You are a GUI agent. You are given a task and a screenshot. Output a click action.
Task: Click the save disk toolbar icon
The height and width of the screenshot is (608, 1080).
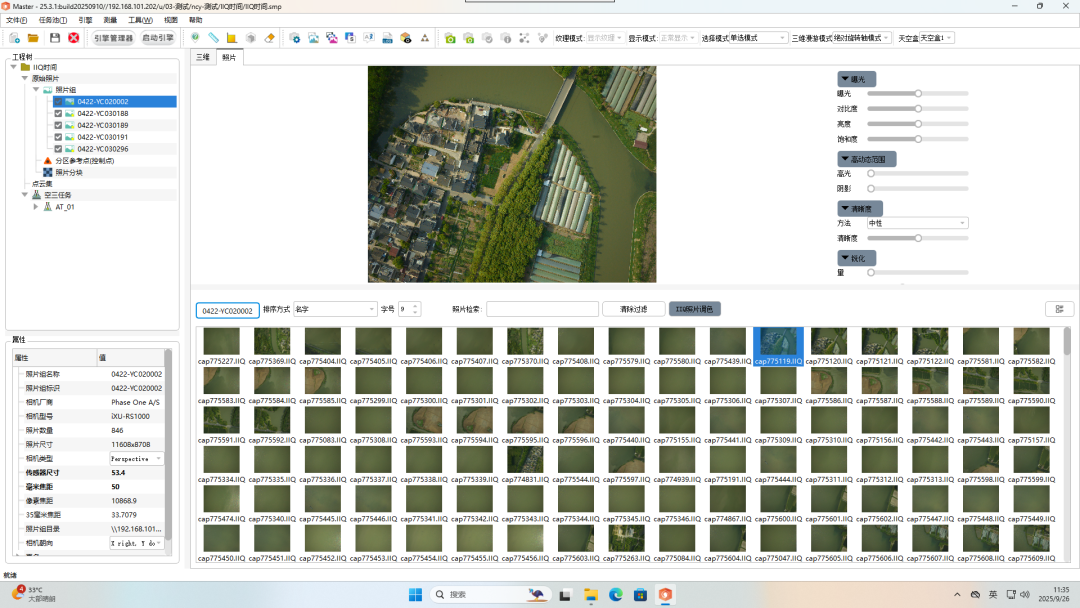(x=54, y=38)
